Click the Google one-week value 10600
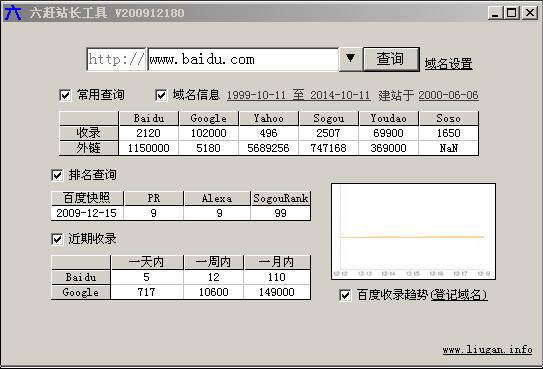Image resolution: width=543 pixels, height=369 pixels. coord(214,292)
